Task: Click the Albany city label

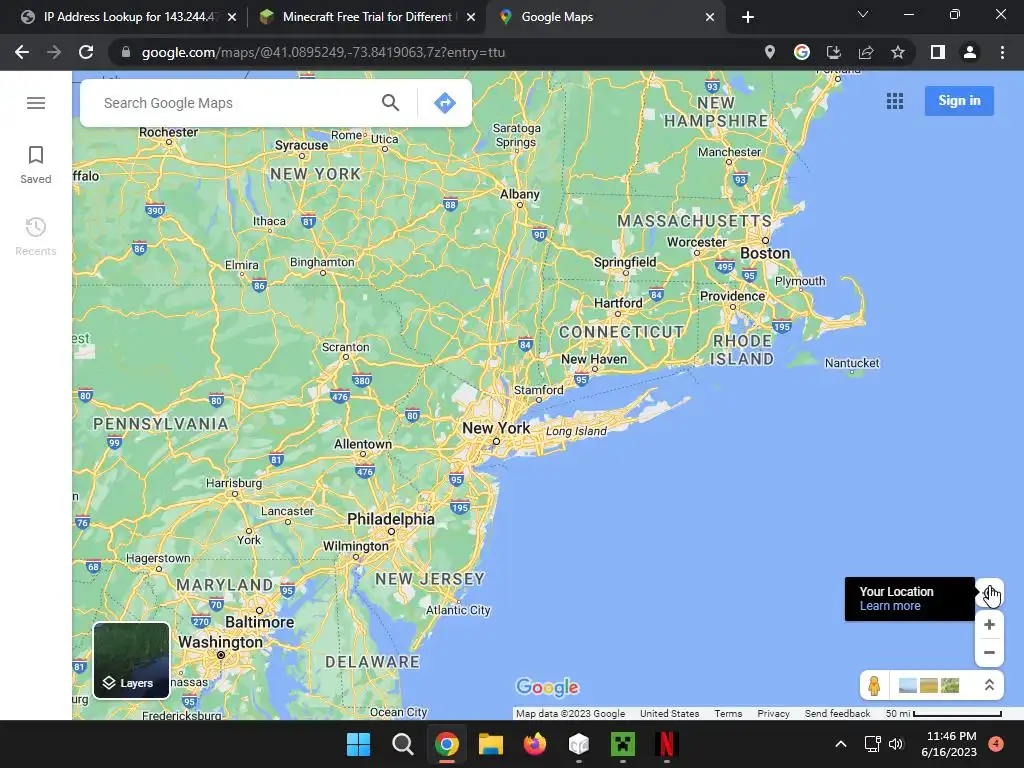Action: [520, 194]
